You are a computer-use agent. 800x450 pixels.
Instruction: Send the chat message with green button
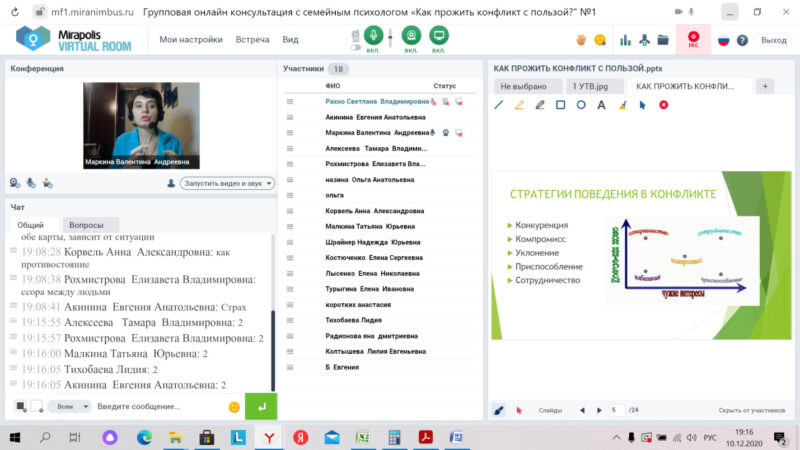[x=261, y=407]
